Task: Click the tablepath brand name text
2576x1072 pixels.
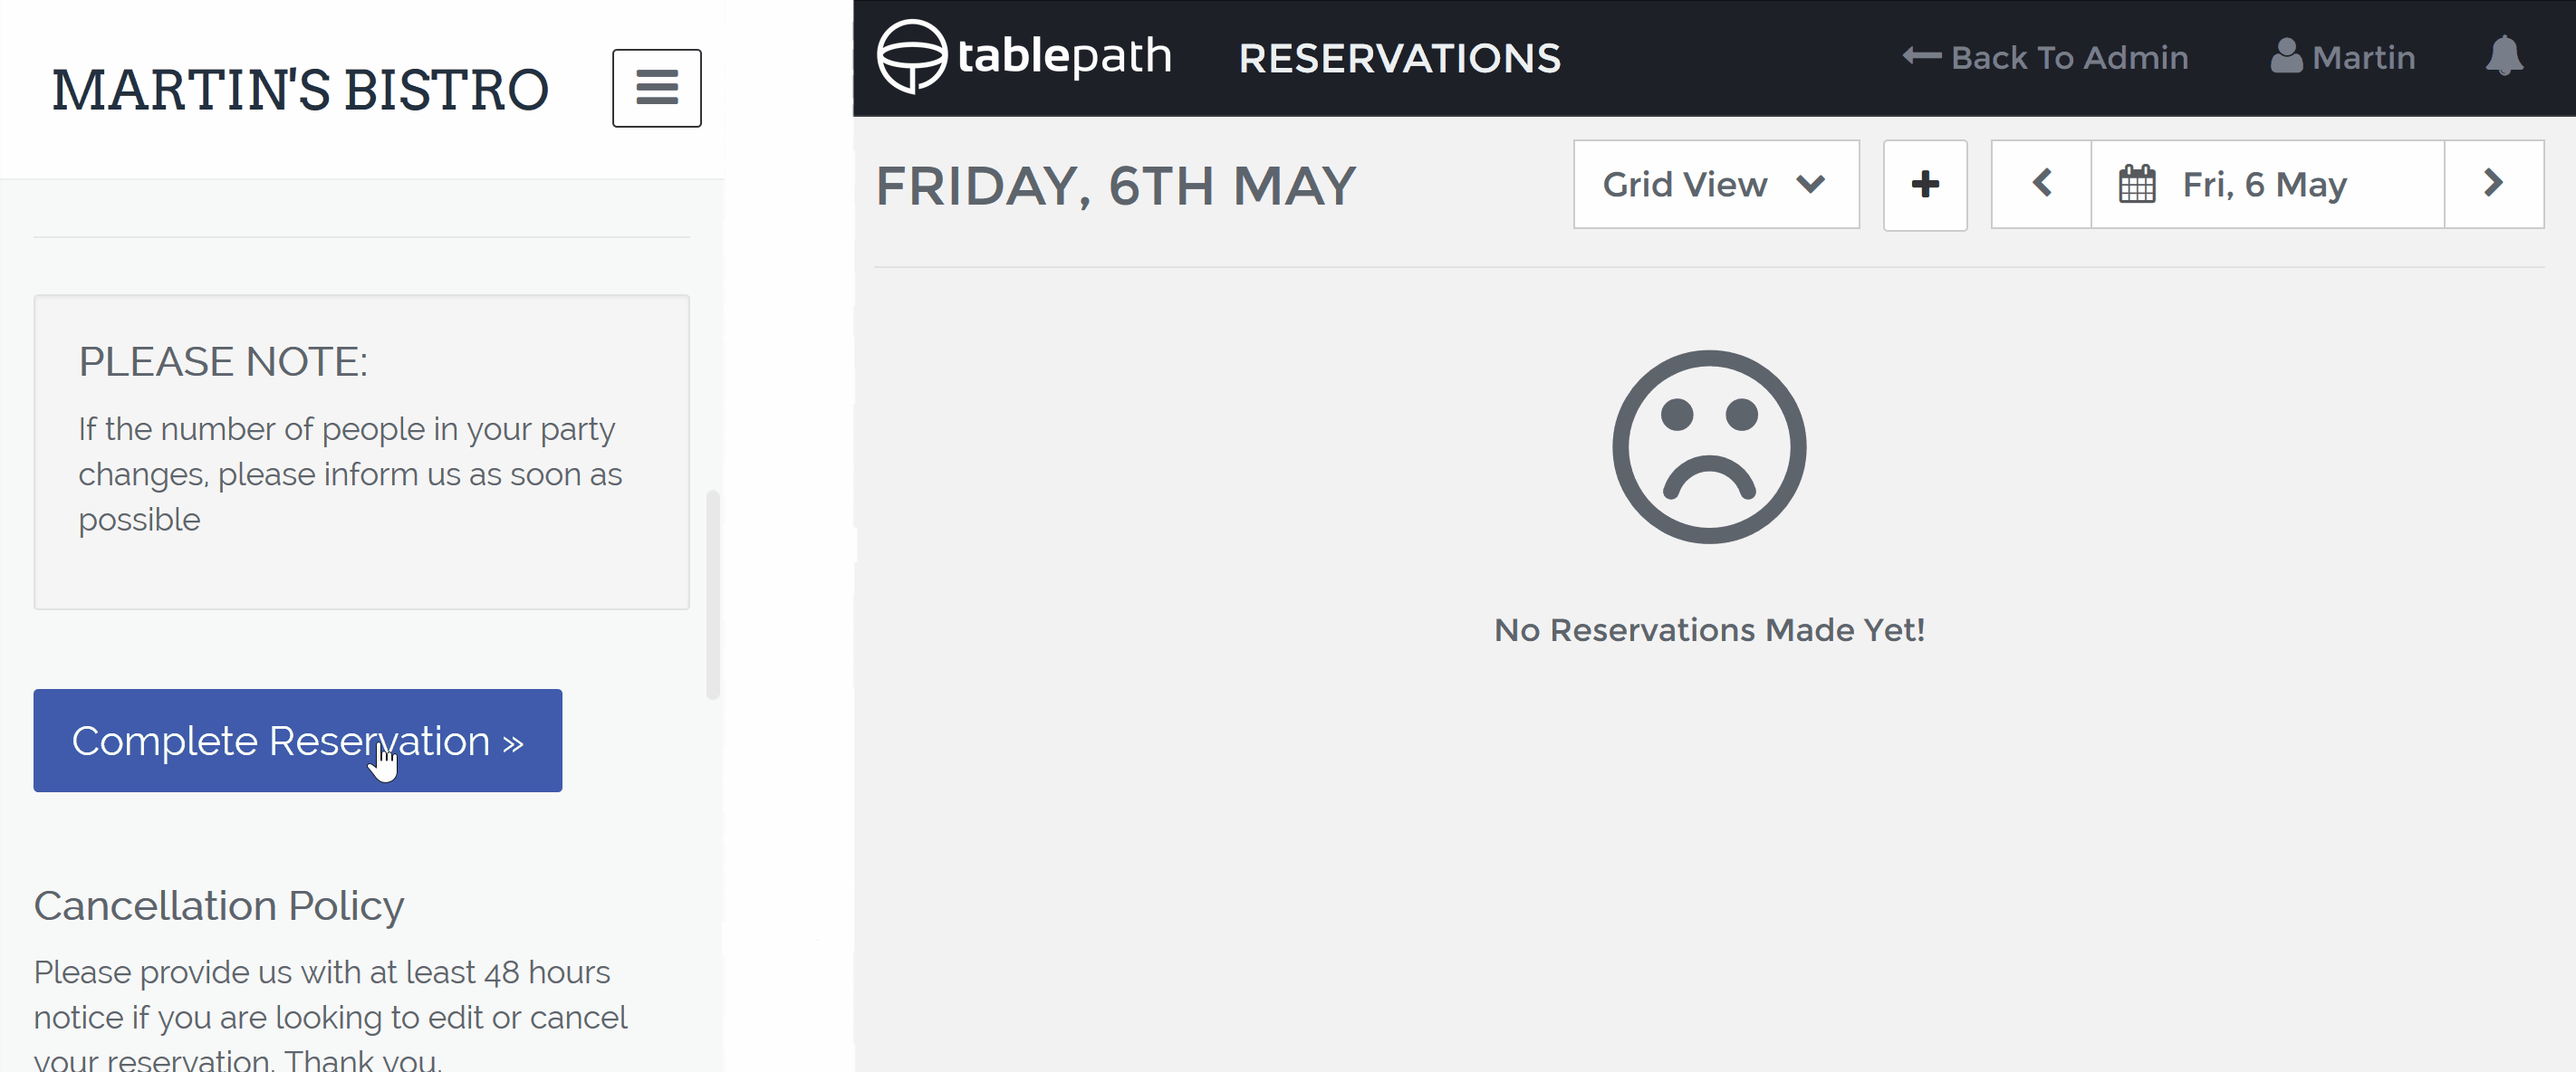Action: (1064, 56)
